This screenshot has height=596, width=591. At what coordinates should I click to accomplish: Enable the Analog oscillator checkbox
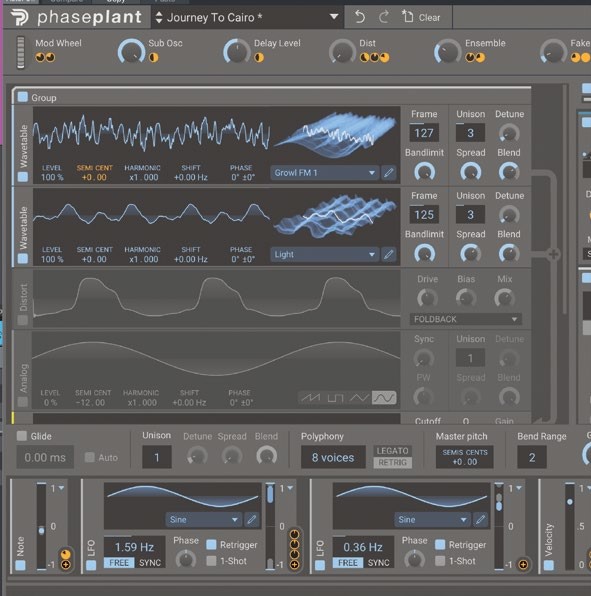pos(23,402)
